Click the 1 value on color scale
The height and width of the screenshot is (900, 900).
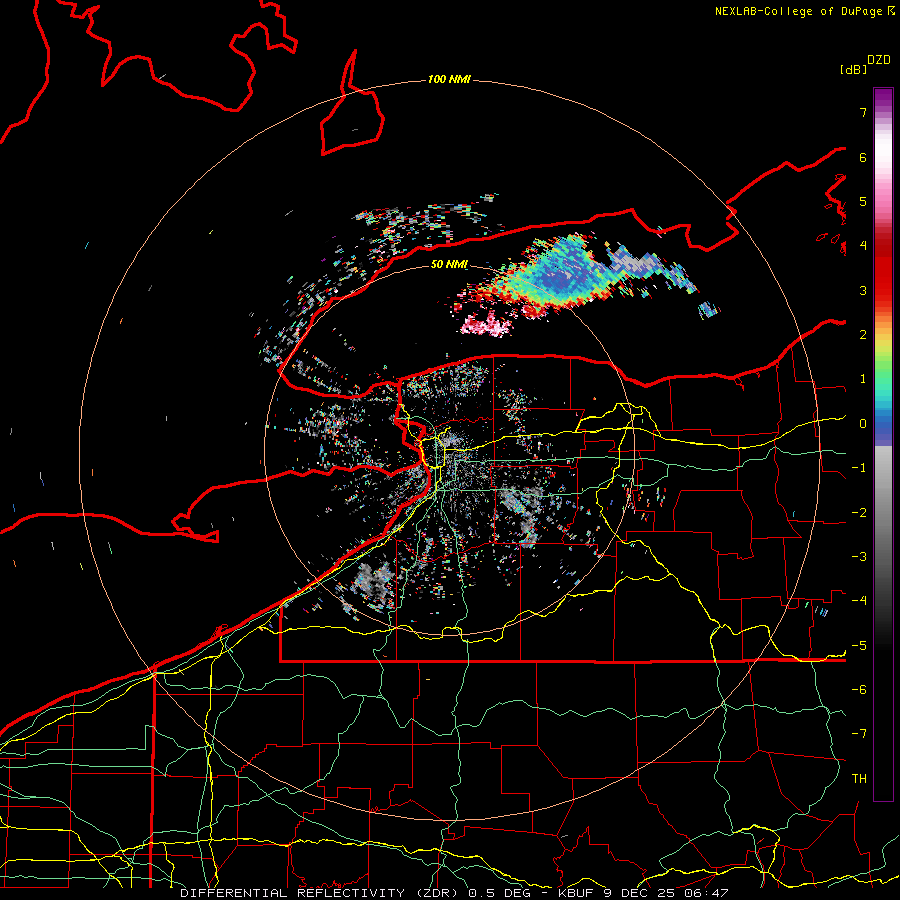pyautogui.click(x=863, y=379)
